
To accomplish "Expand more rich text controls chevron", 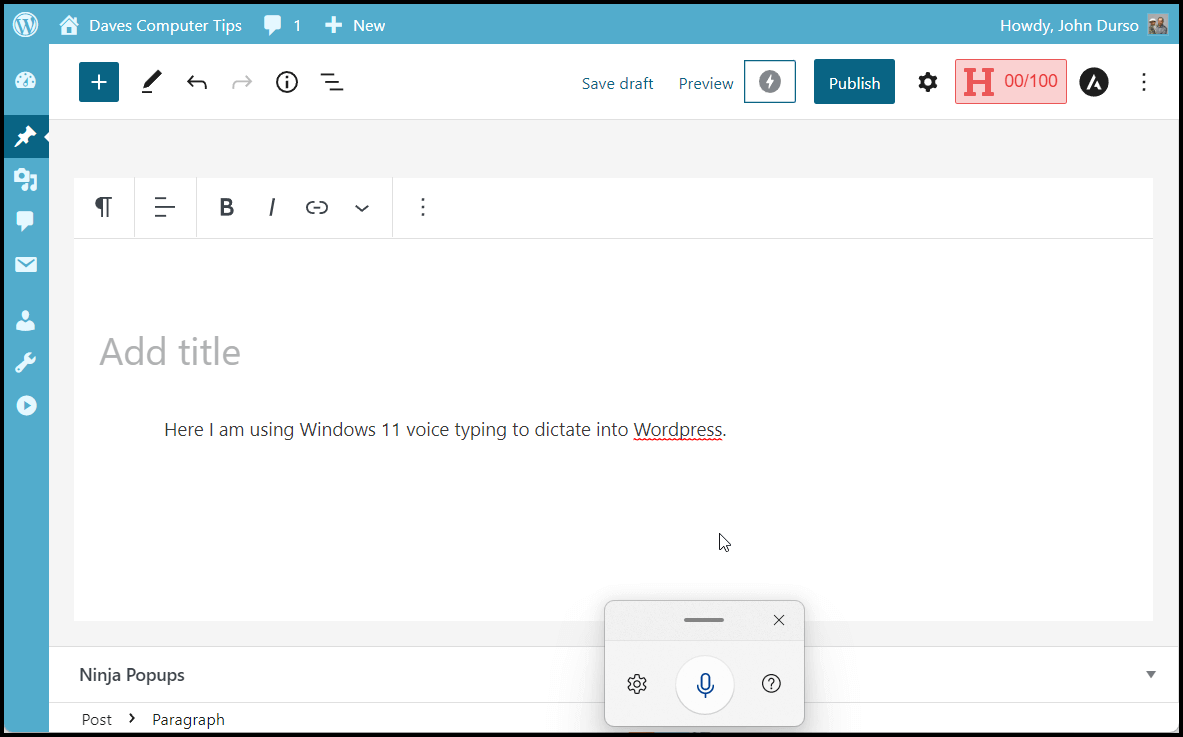I will click(362, 208).
